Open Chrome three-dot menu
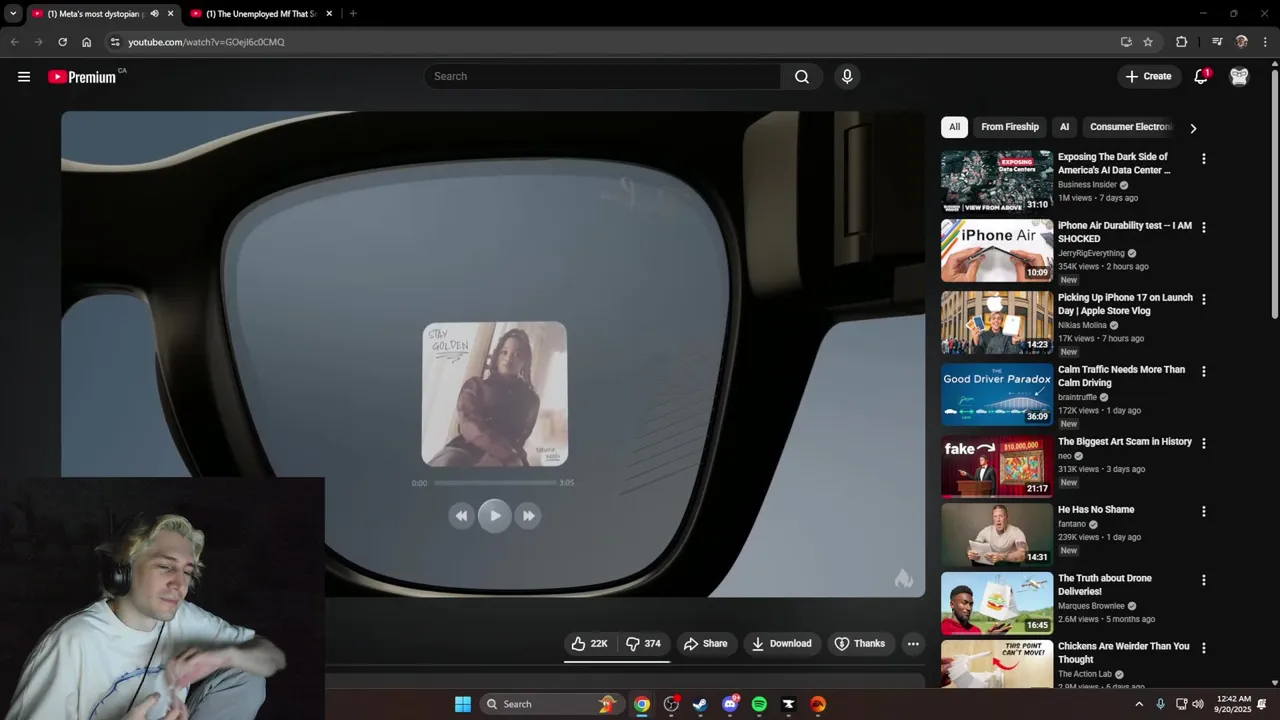This screenshot has width=1280, height=720. tap(1265, 42)
